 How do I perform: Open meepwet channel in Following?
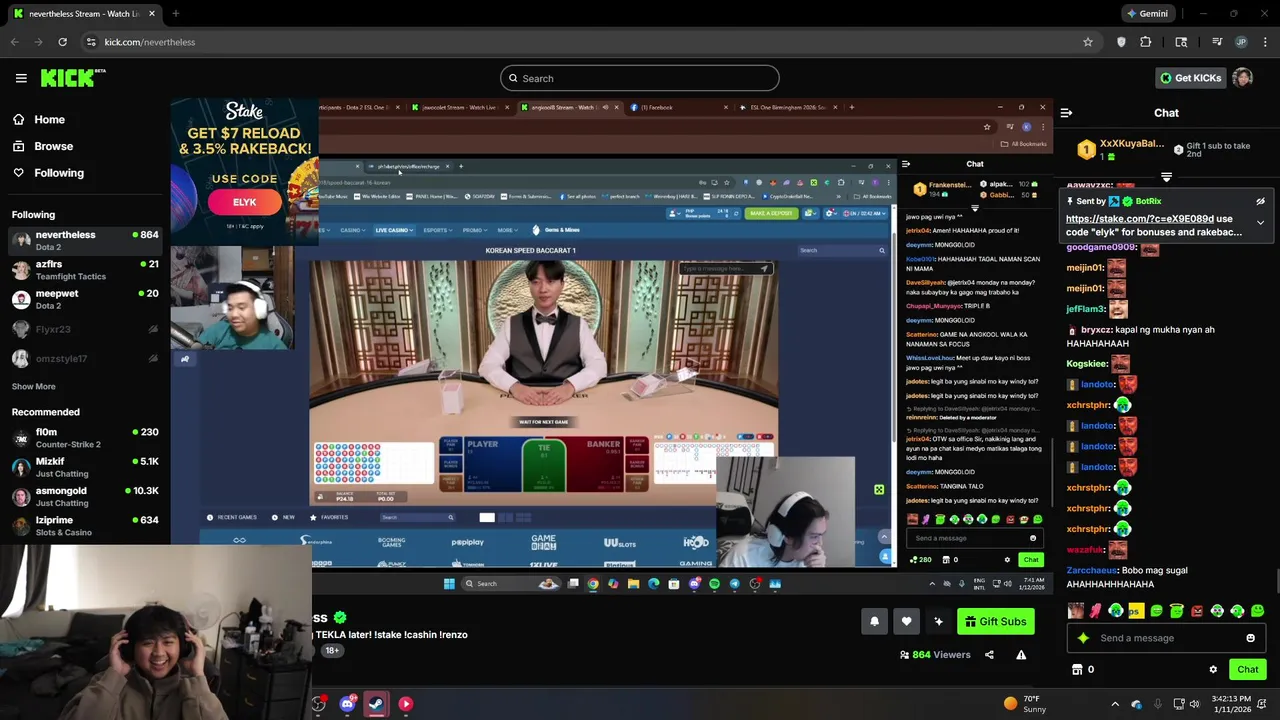[x=85, y=299]
